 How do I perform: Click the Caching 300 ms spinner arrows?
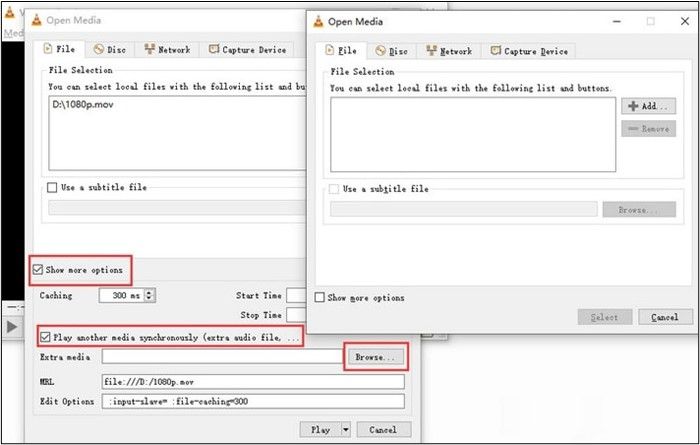point(150,295)
